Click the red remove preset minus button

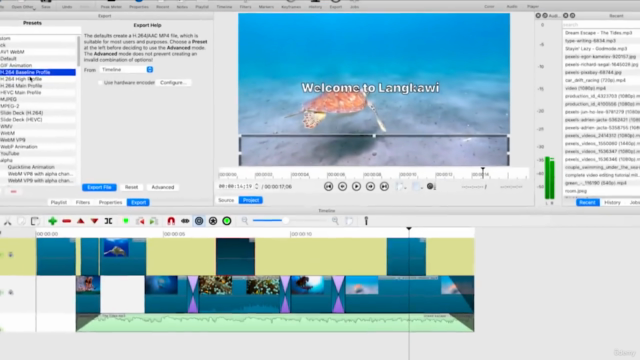(x=13, y=191)
